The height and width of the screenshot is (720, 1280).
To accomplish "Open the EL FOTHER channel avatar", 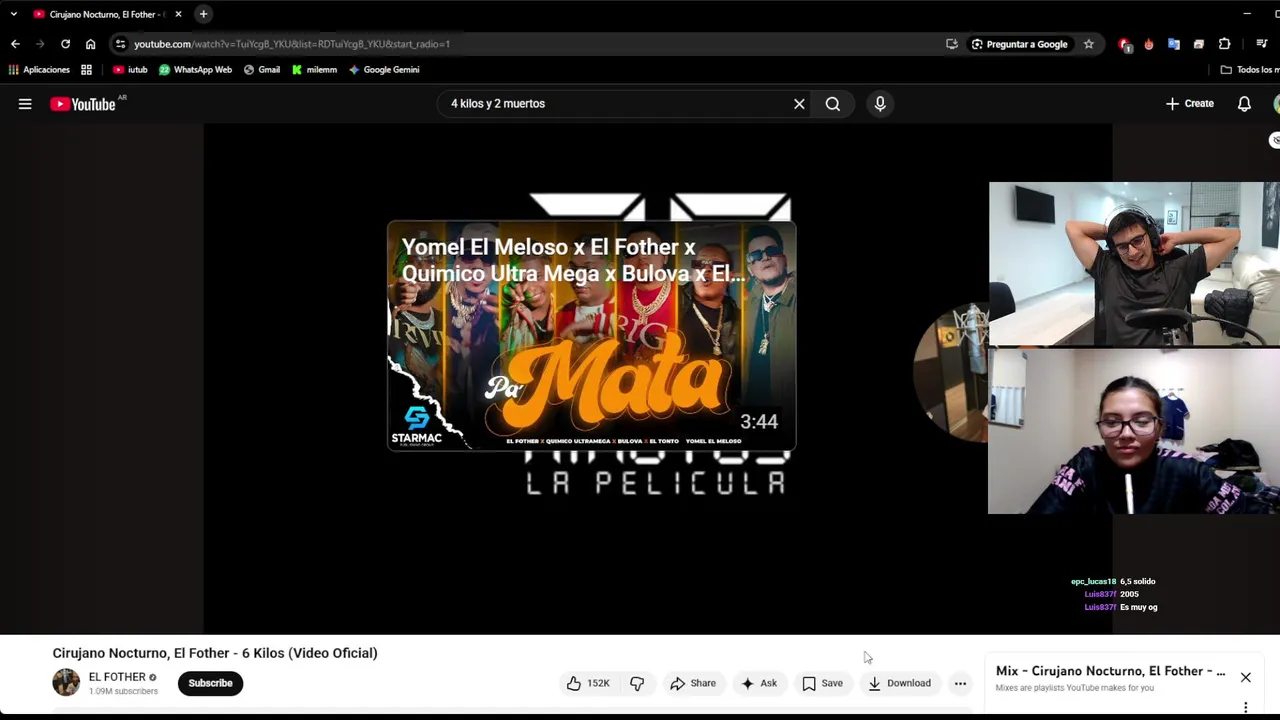I will tap(66, 682).
